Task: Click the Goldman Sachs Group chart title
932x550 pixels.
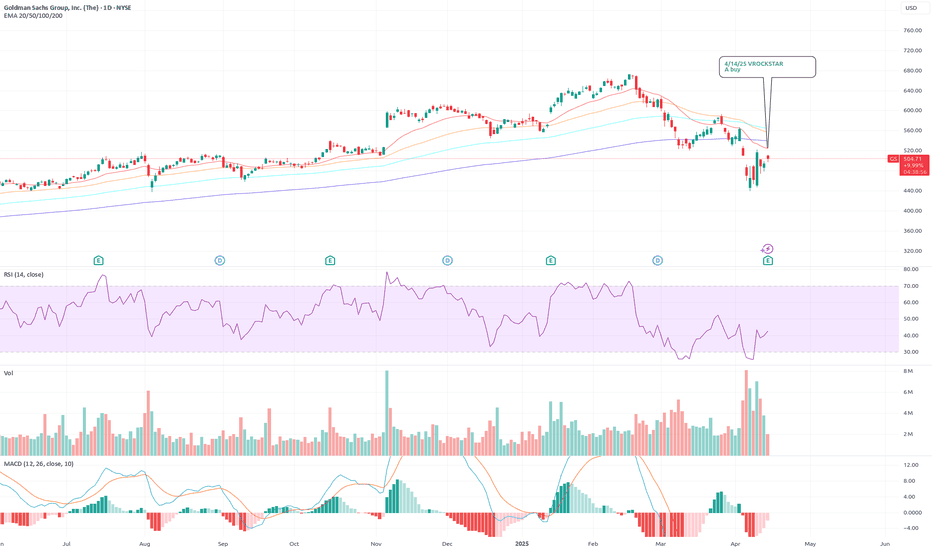Action: (x=67, y=8)
